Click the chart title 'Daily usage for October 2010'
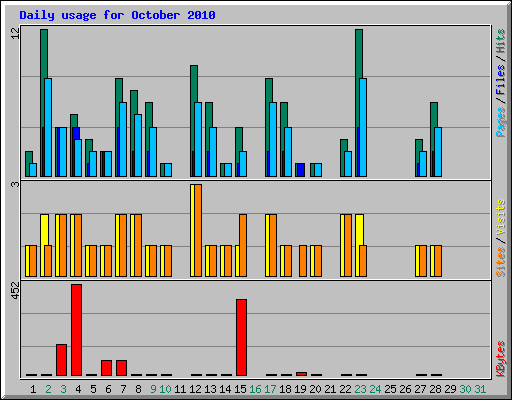This screenshot has width=512, height=400. tap(117, 16)
